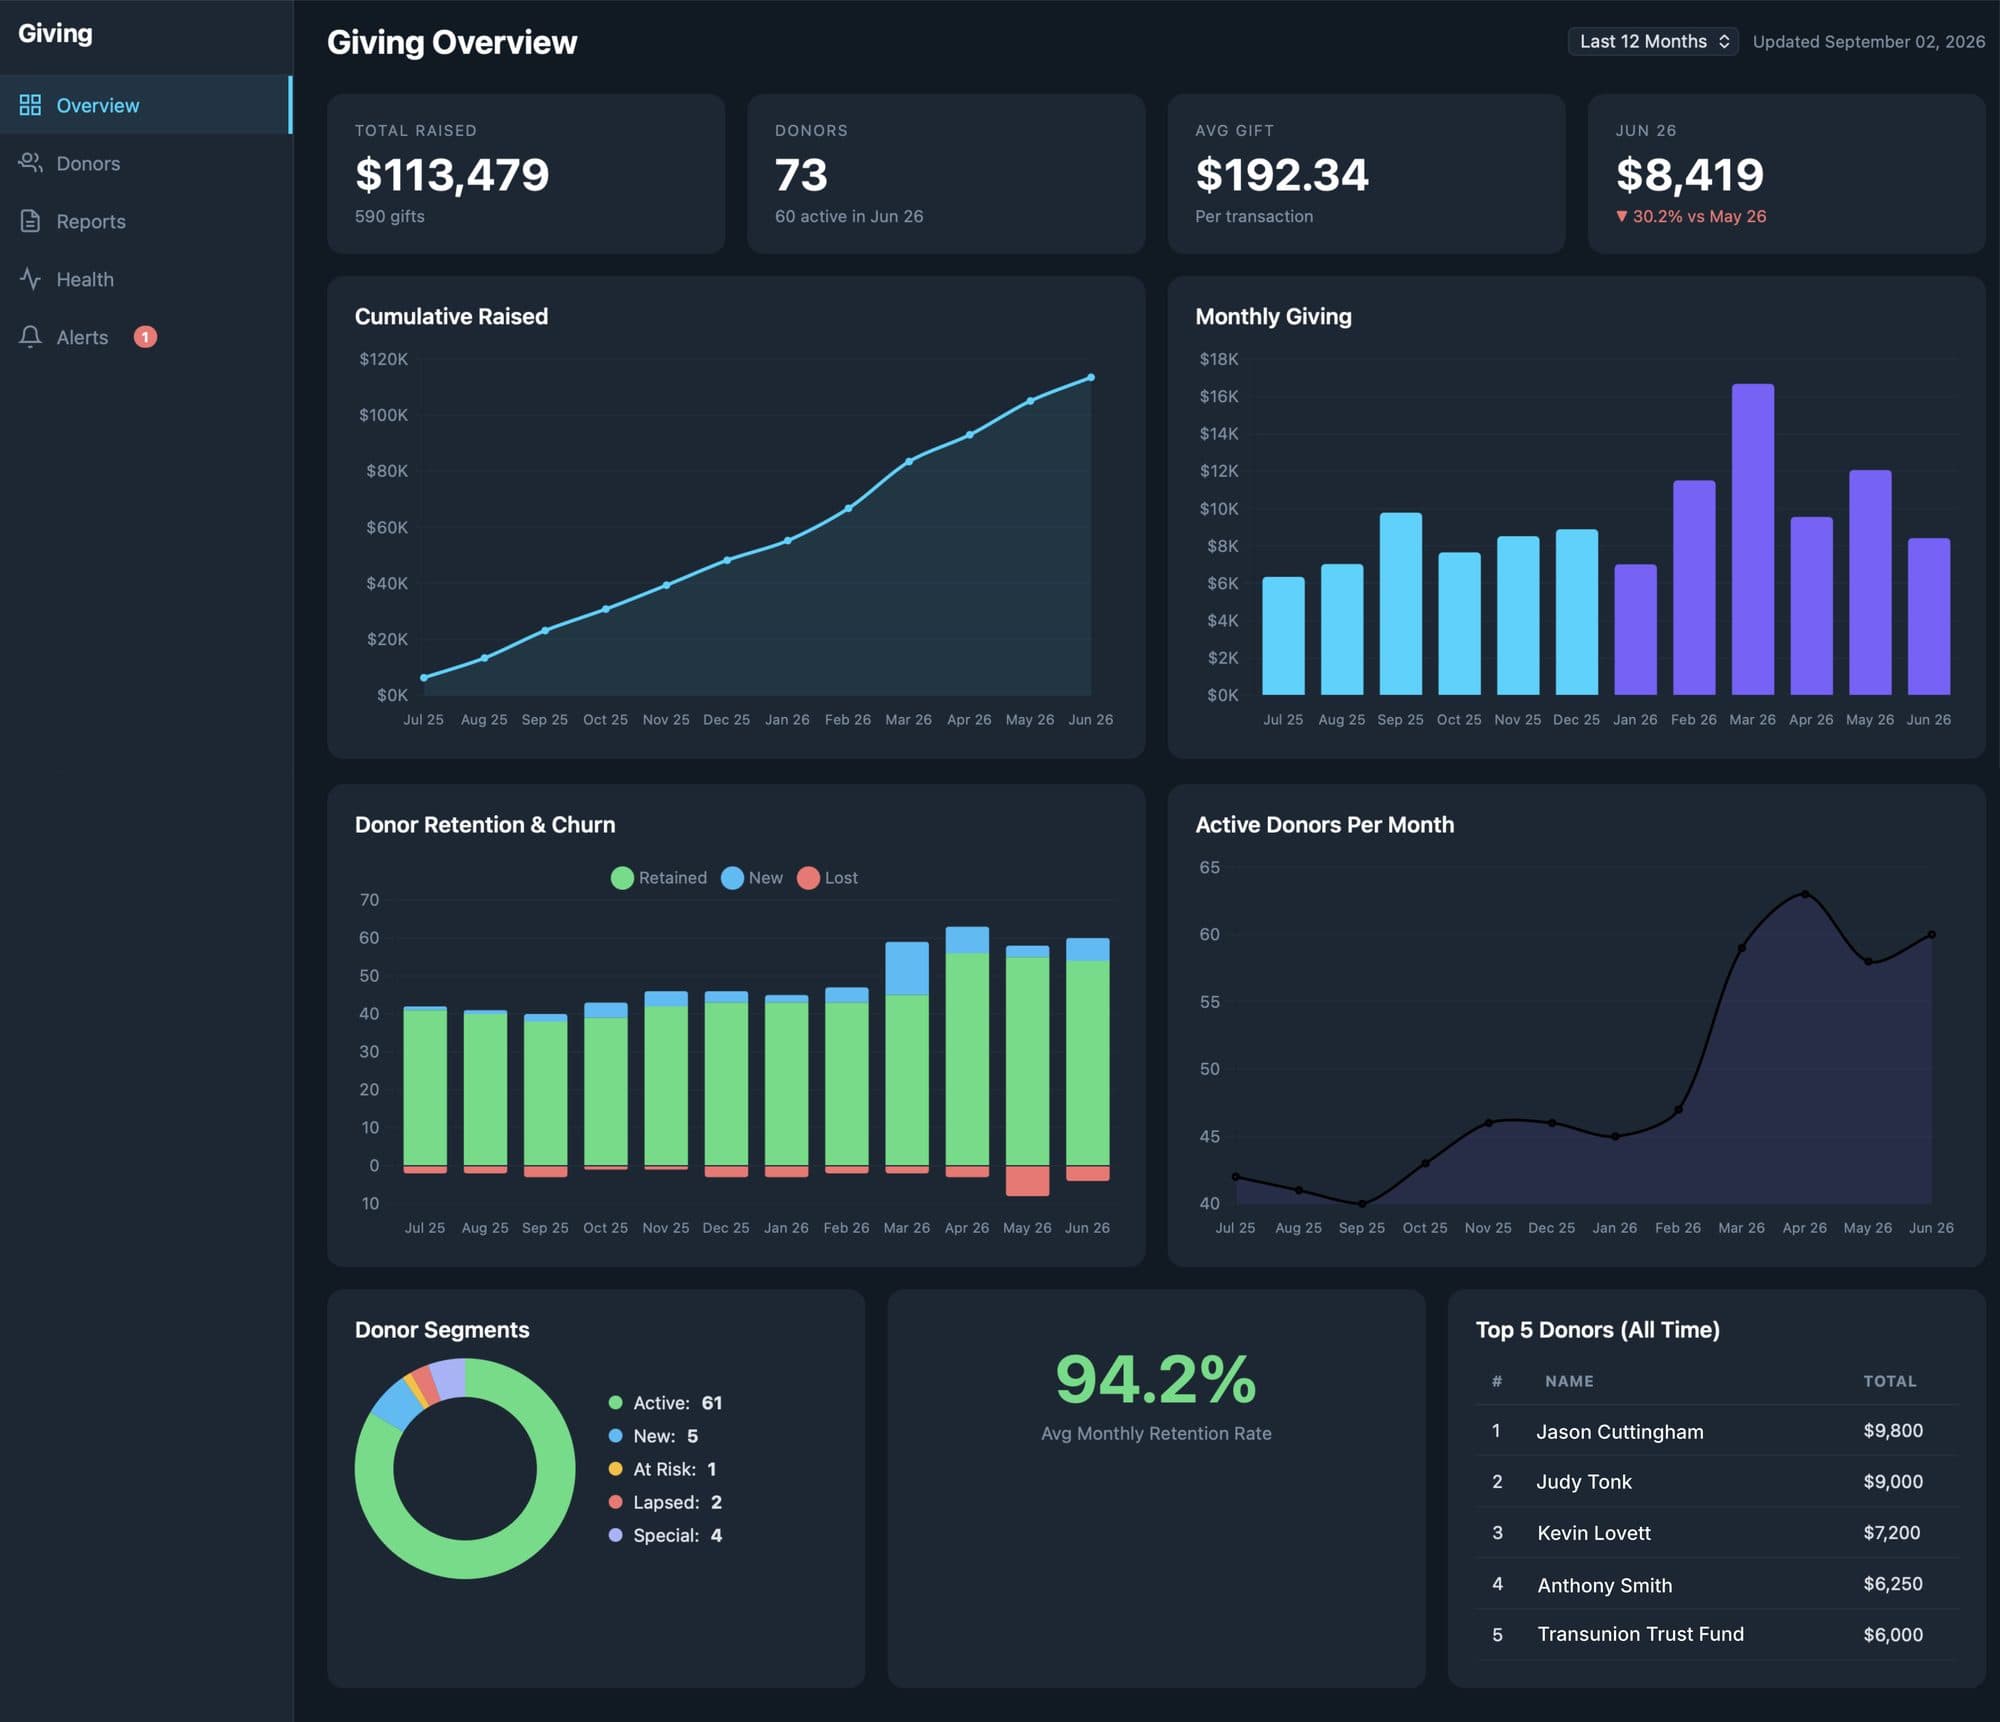Toggle the New legend item
2000x1722 pixels.
[x=752, y=878]
